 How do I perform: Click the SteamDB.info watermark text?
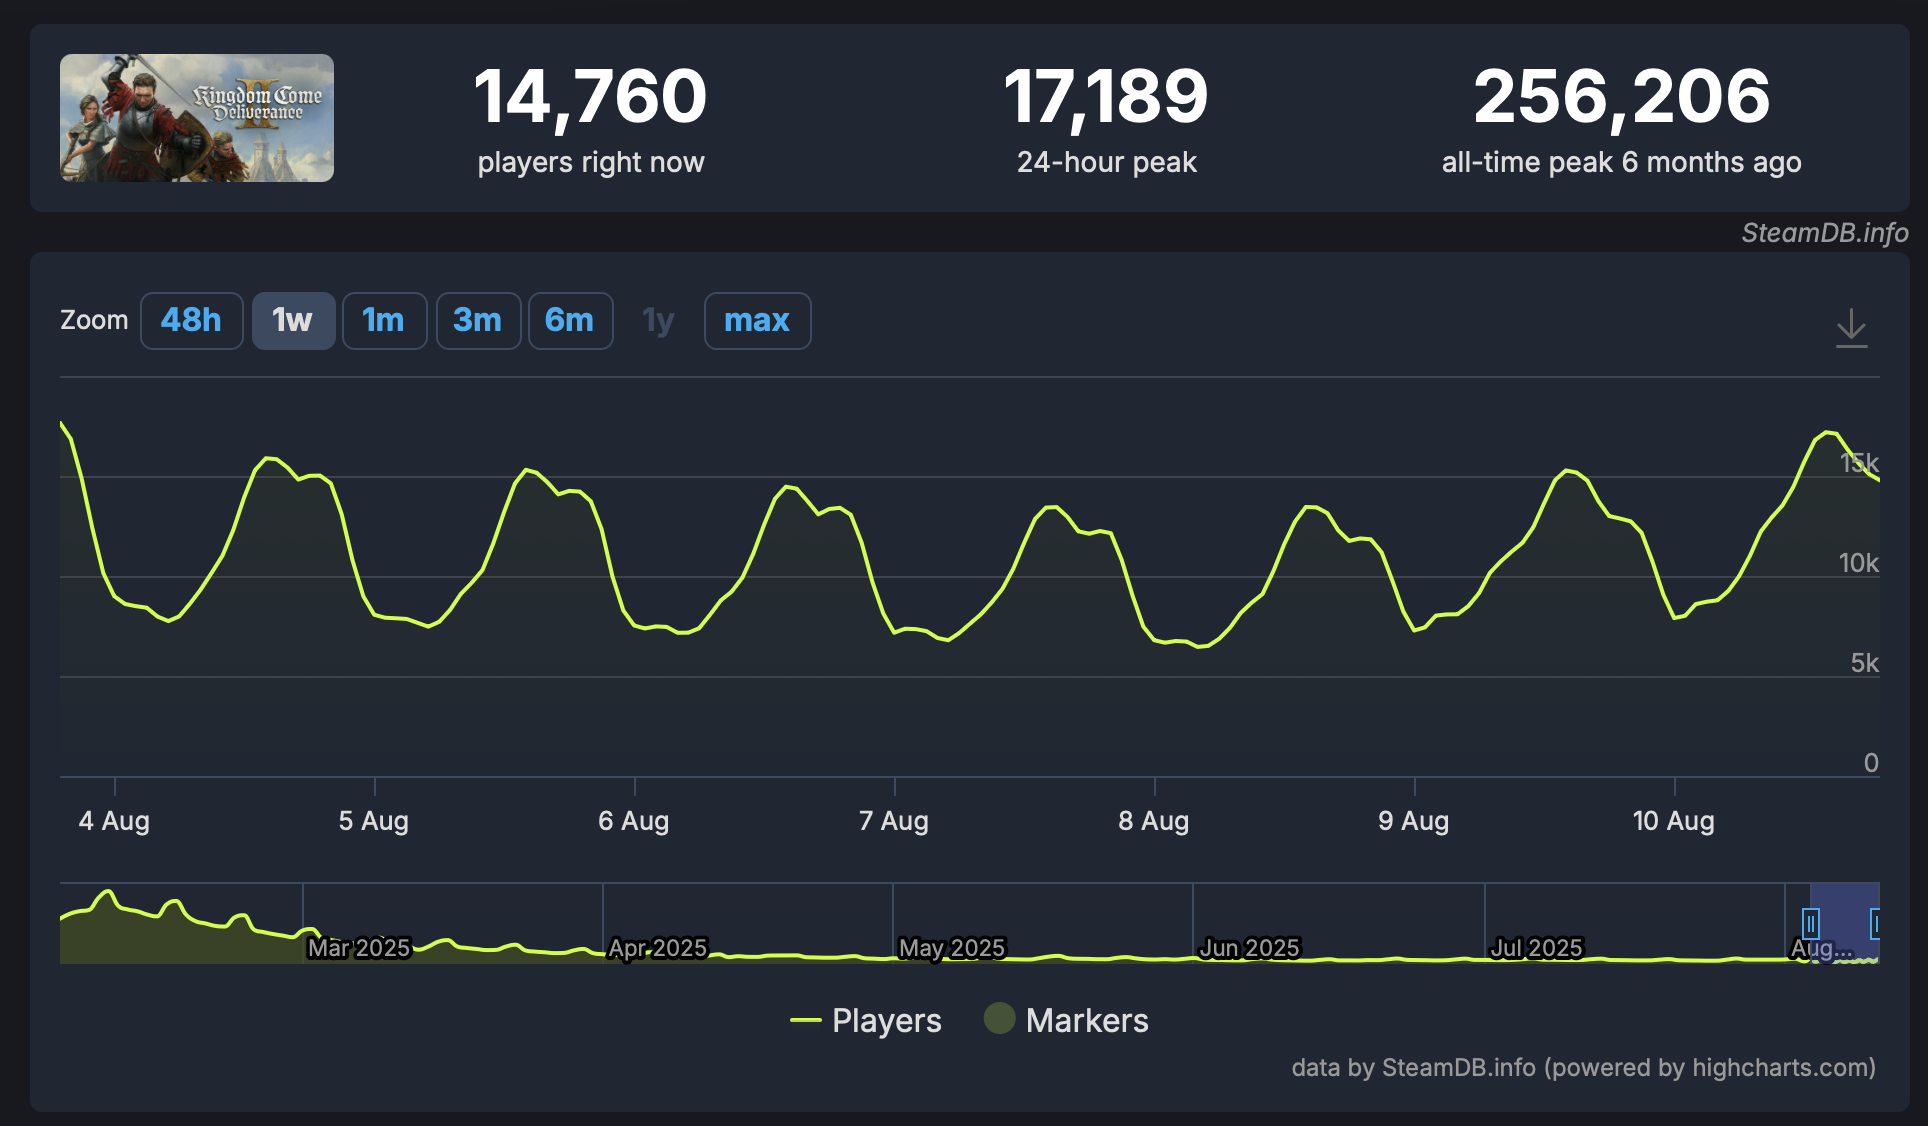coord(1825,233)
